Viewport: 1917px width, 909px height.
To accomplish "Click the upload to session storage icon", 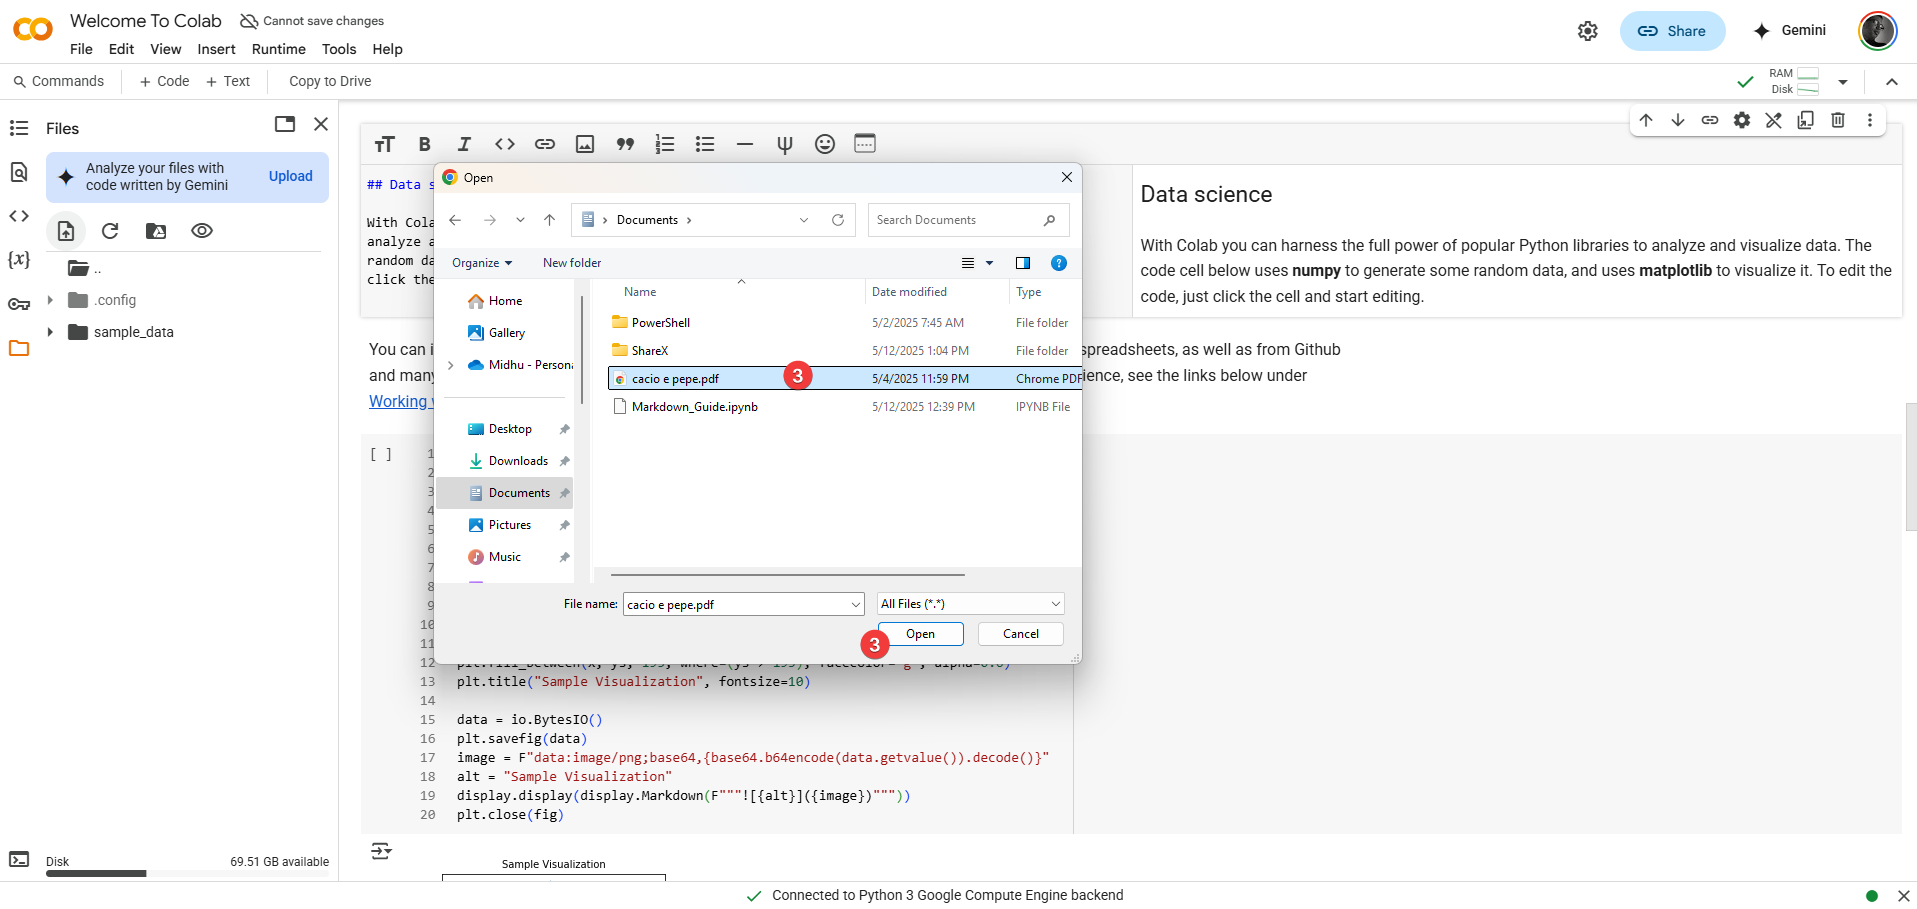I will tap(66, 231).
